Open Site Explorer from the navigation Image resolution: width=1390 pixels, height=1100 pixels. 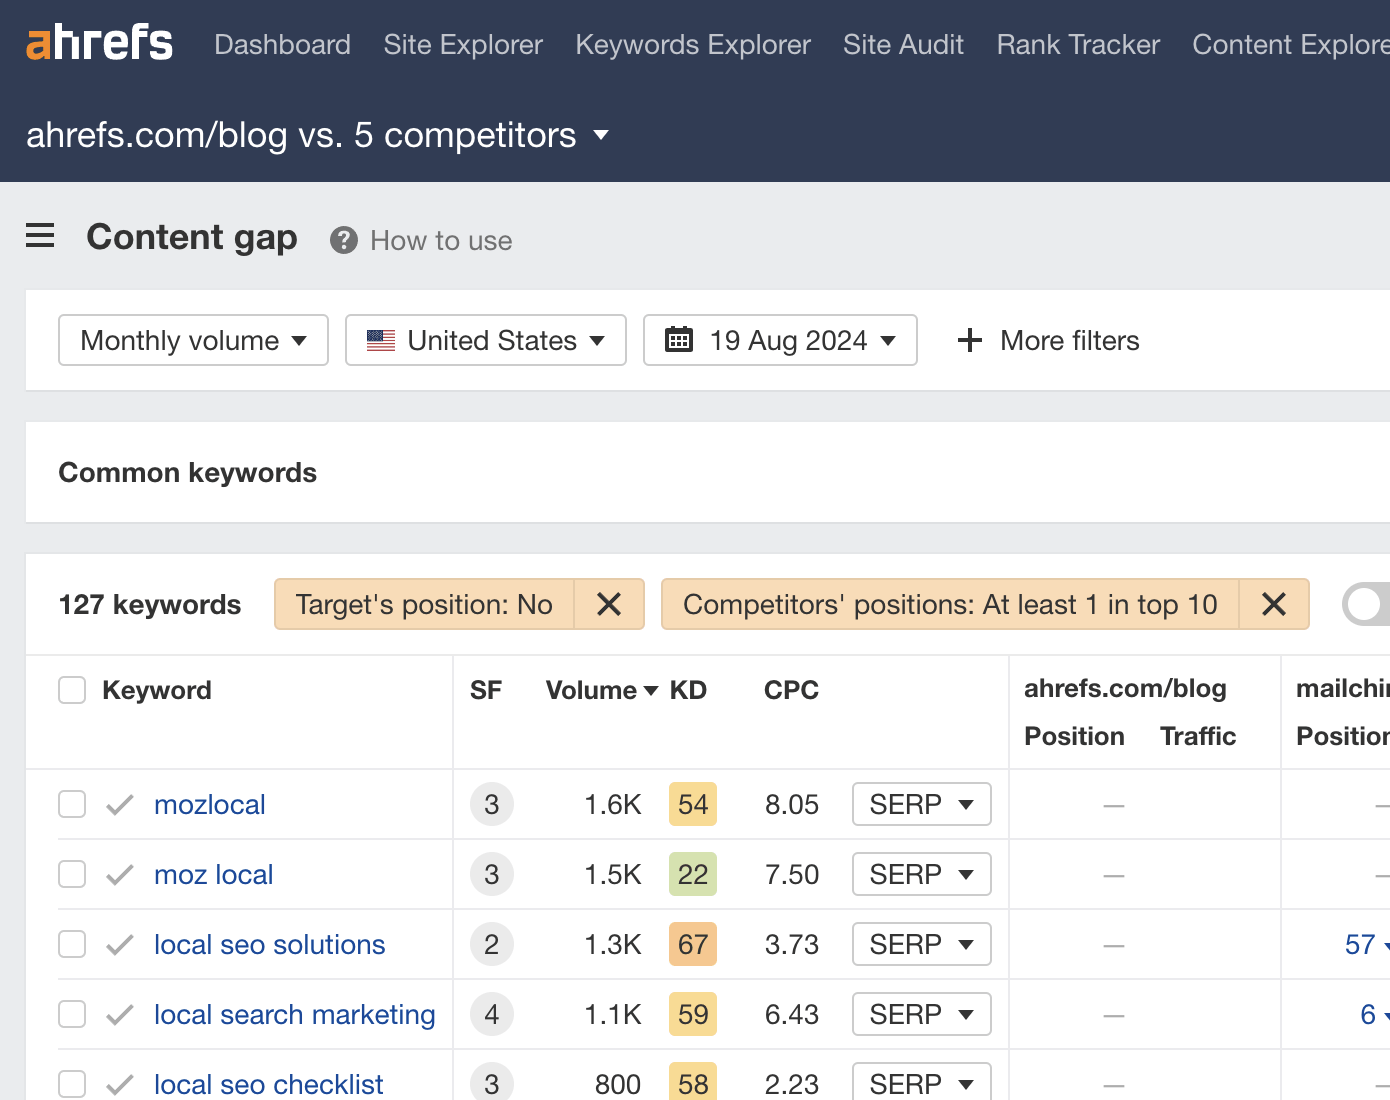tap(462, 44)
